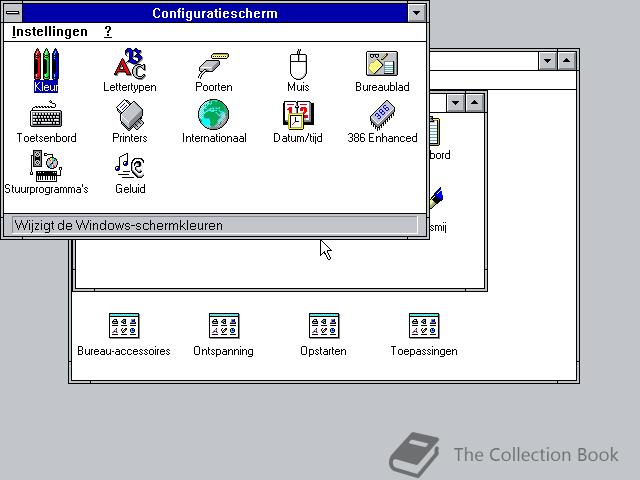Image resolution: width=640 pixels, height=480 pixels.
Task: Open the Geluid sound icon
Action: (130, 172)
